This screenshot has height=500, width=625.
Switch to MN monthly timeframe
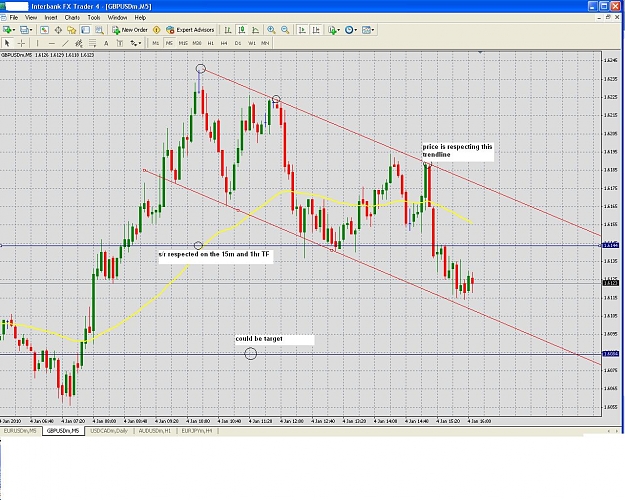[265, 43]
